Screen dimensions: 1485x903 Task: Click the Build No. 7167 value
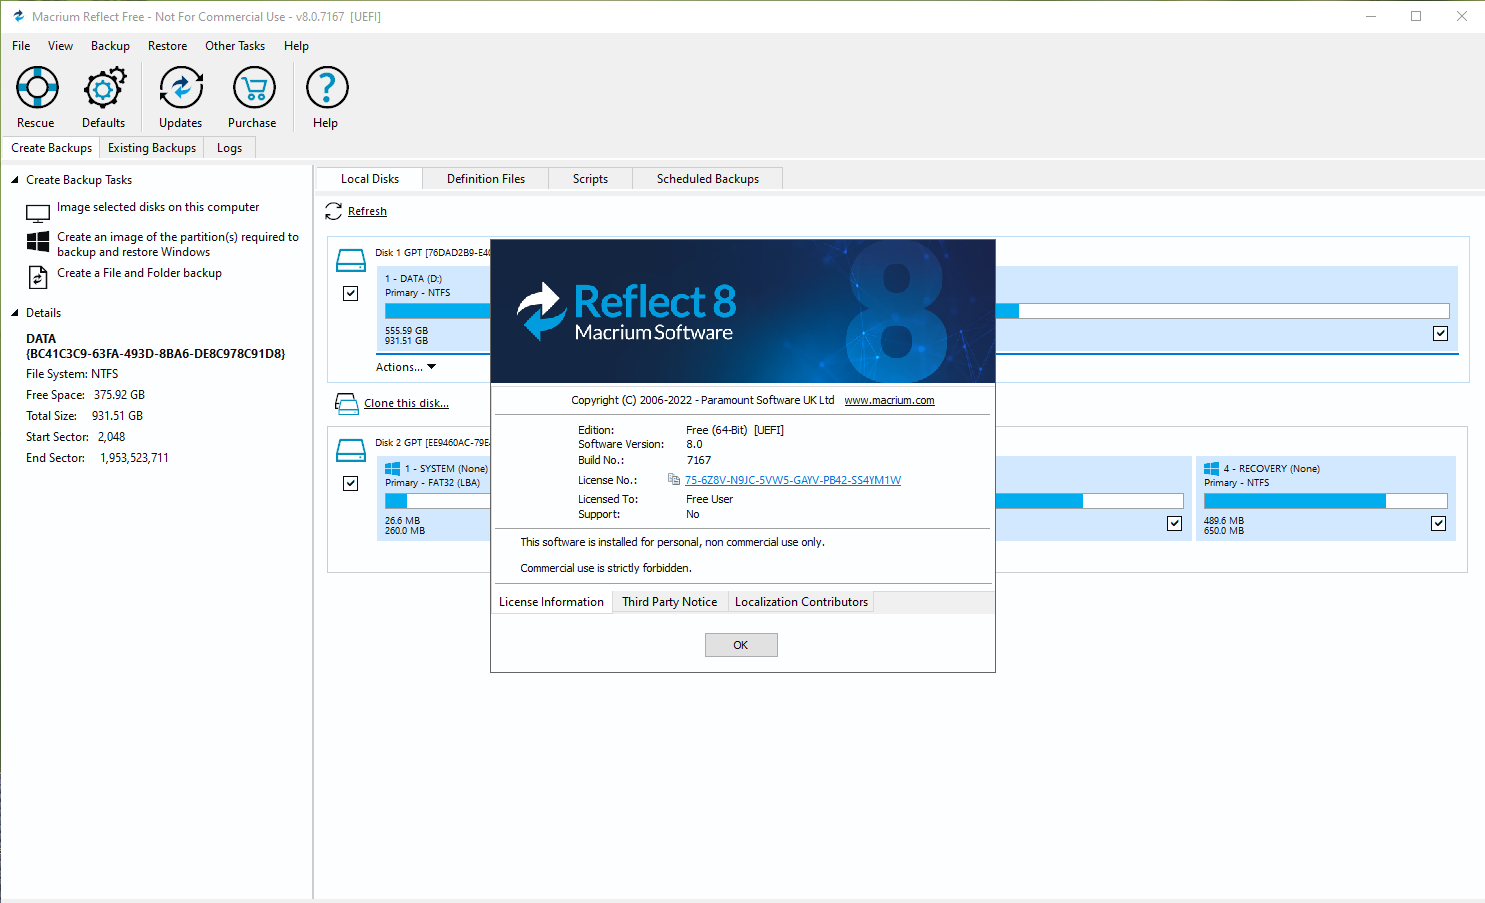(x=699, y=460)
